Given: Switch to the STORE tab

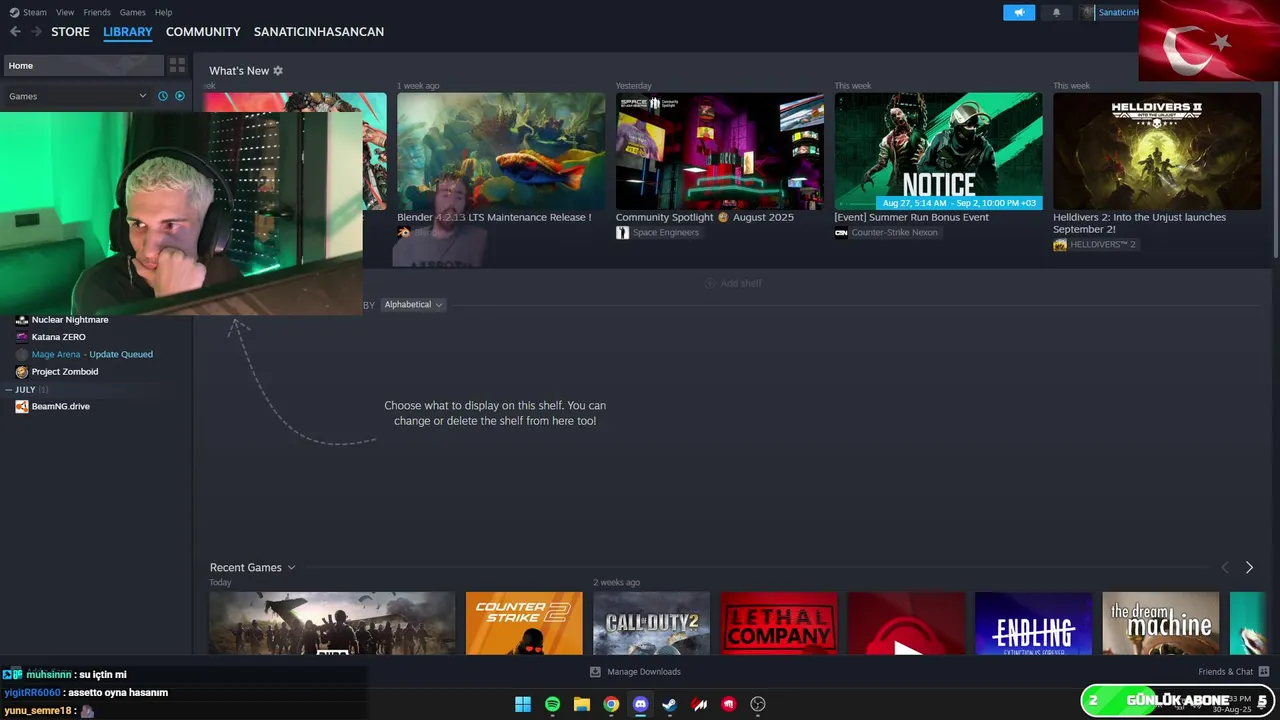Looking at the screenshot, I should [71, 32].
